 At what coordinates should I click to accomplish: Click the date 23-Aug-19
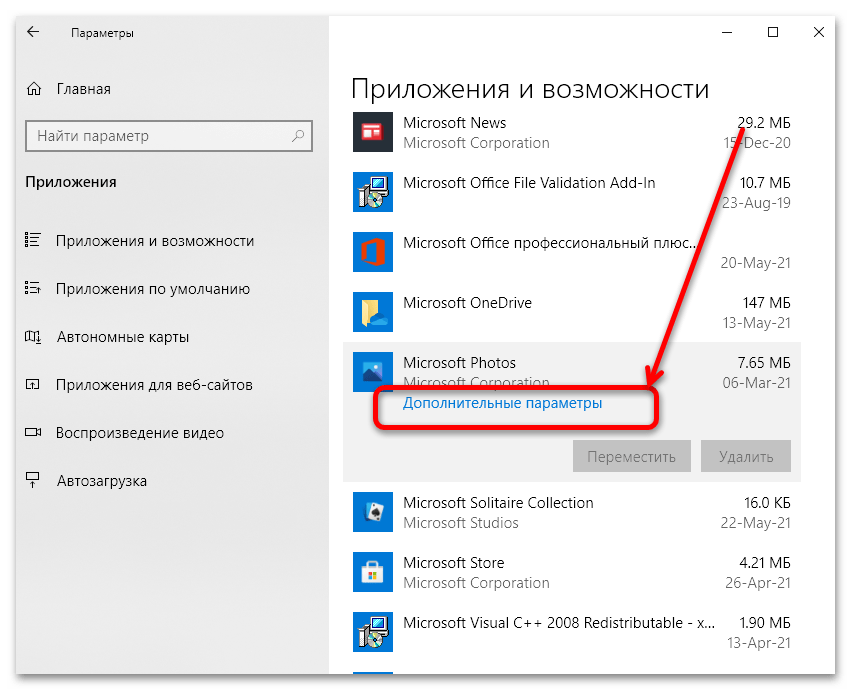click(756, 202)
